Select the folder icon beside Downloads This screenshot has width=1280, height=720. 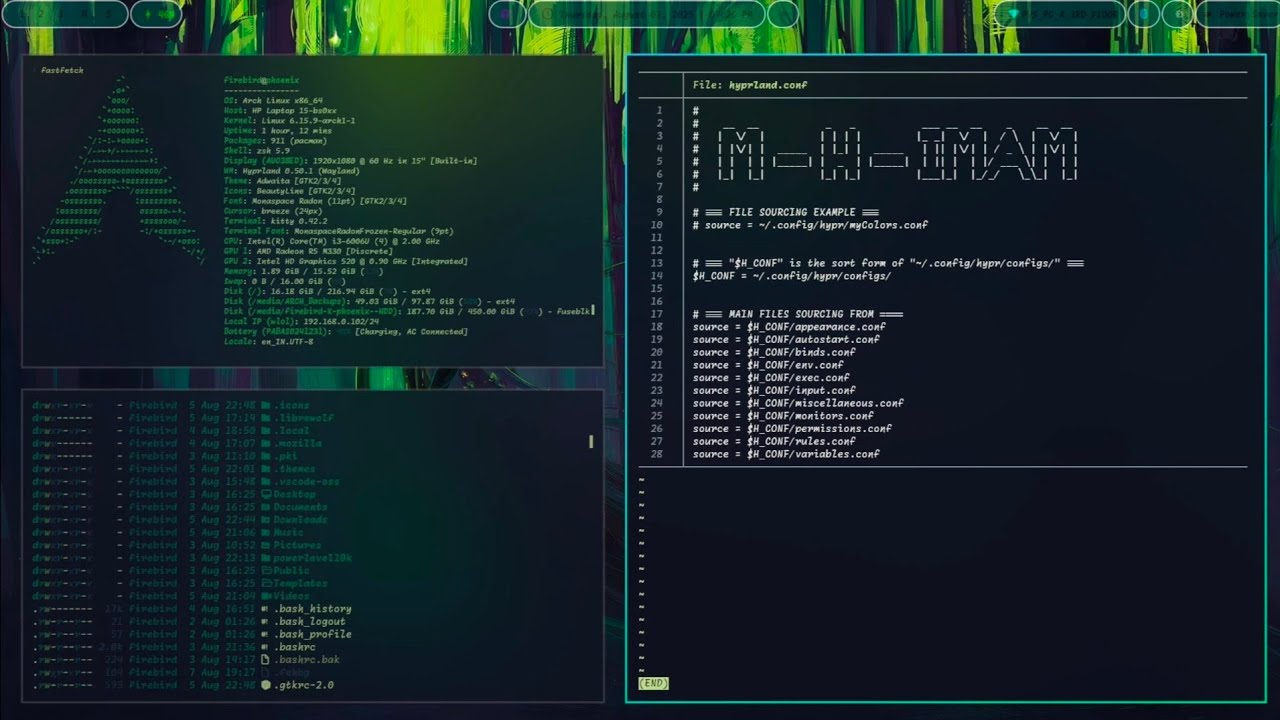266,520
